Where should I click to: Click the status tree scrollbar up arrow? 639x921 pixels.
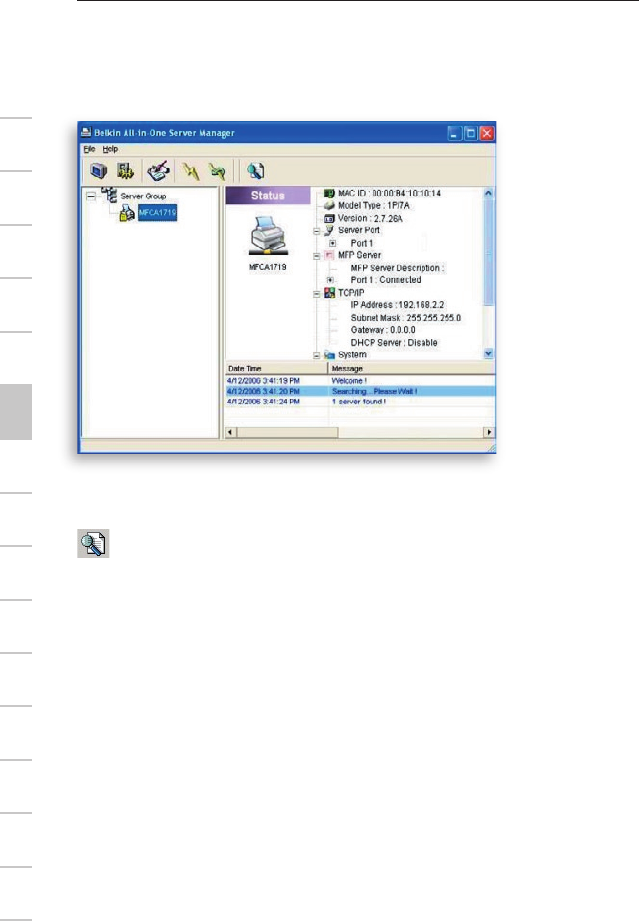coord(488,193)
